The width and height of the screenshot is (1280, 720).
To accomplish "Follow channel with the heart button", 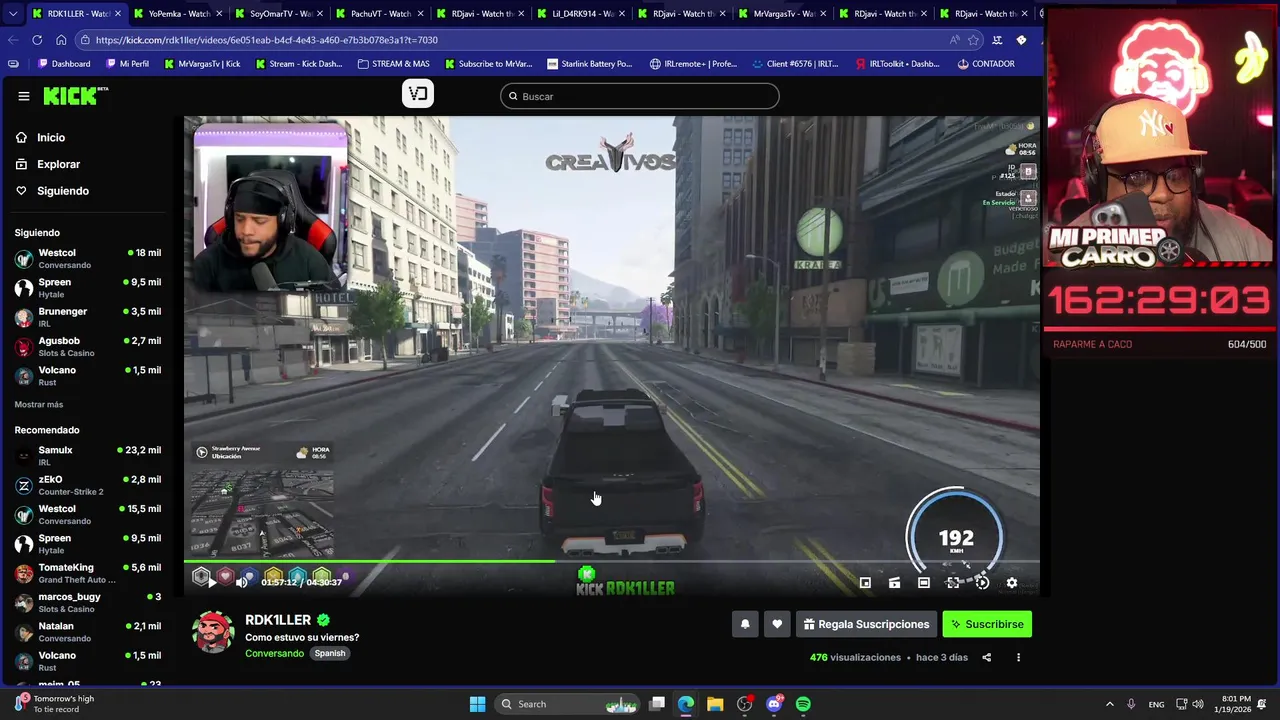I will [777, 624].
